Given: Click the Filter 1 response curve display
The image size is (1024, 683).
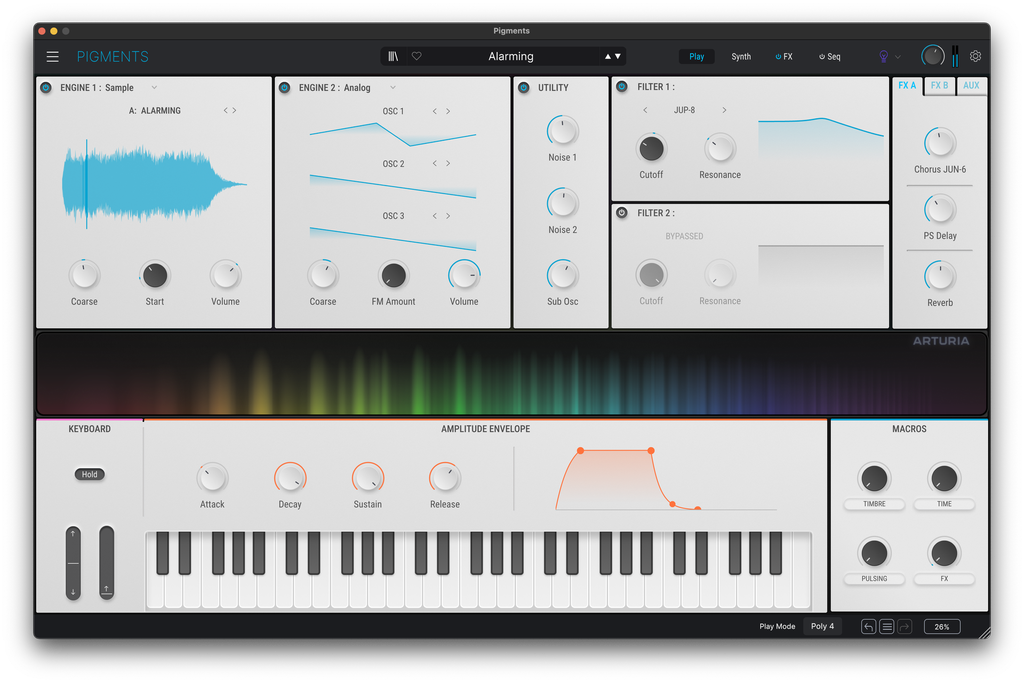Looking at the screenshot, I should tap(821, 139).
